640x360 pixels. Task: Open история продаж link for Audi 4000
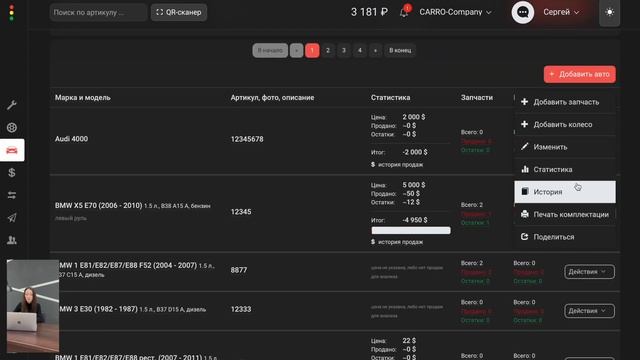click(397, 164)
